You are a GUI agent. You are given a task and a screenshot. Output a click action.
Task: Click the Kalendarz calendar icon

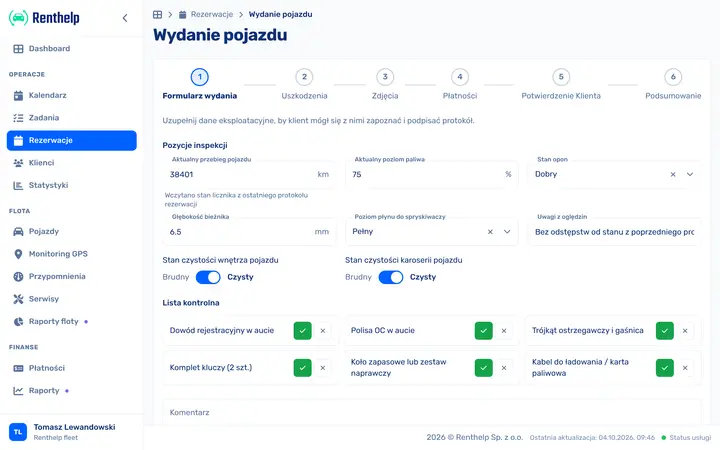(18, 96)
